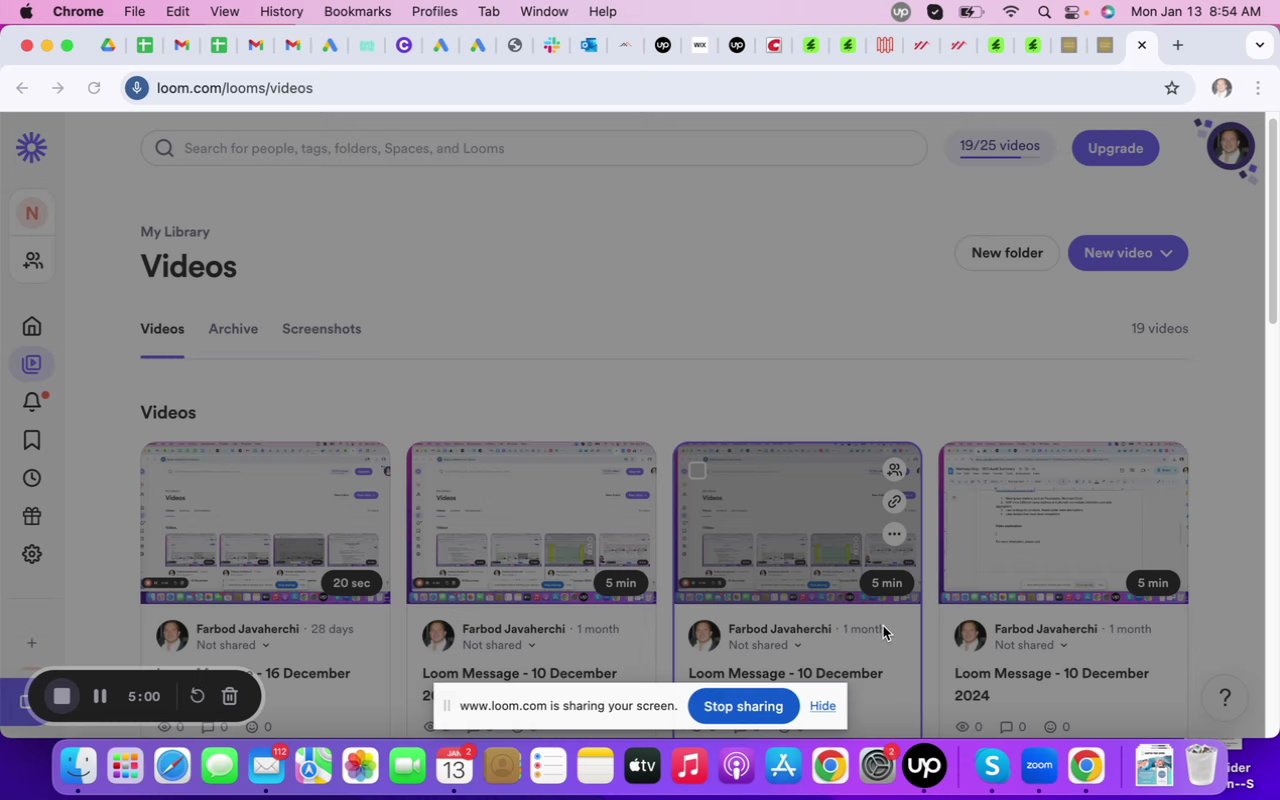
Task: Click the loom.com address bar
Action: click(x=640, y=88)
